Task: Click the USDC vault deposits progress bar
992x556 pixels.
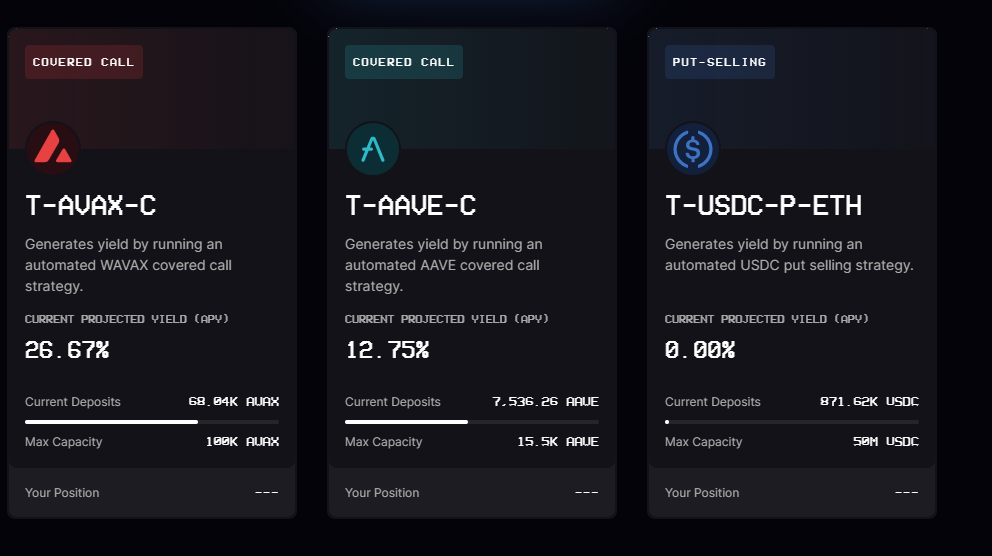Action: pos(791,421)
